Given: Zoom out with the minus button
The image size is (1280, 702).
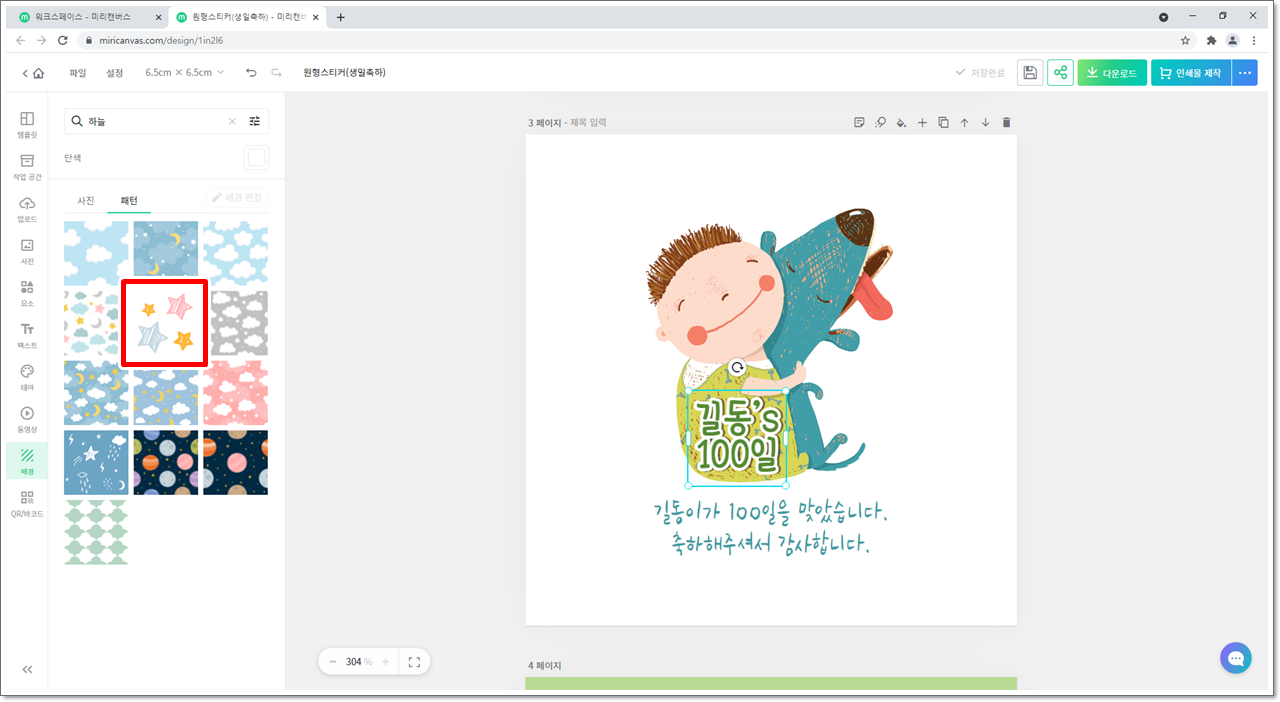Looking at the screenshot, I should [x=333, y=662].
